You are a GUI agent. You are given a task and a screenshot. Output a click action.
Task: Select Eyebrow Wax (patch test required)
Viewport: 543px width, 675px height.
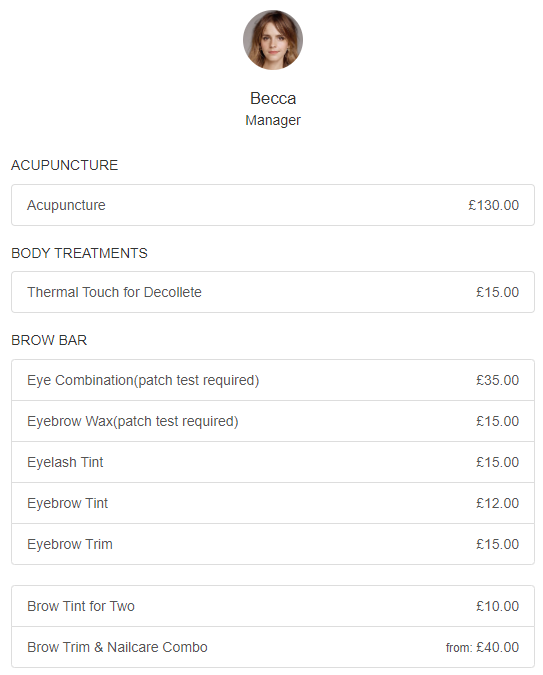(273, 421)
